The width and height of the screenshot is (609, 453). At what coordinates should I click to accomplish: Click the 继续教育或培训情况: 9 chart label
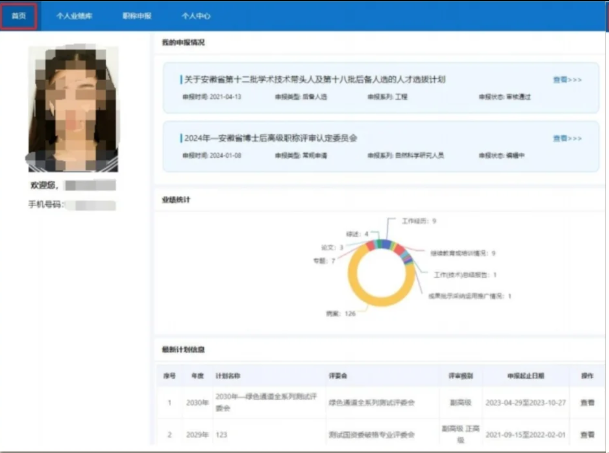click(x=463, y=253)
